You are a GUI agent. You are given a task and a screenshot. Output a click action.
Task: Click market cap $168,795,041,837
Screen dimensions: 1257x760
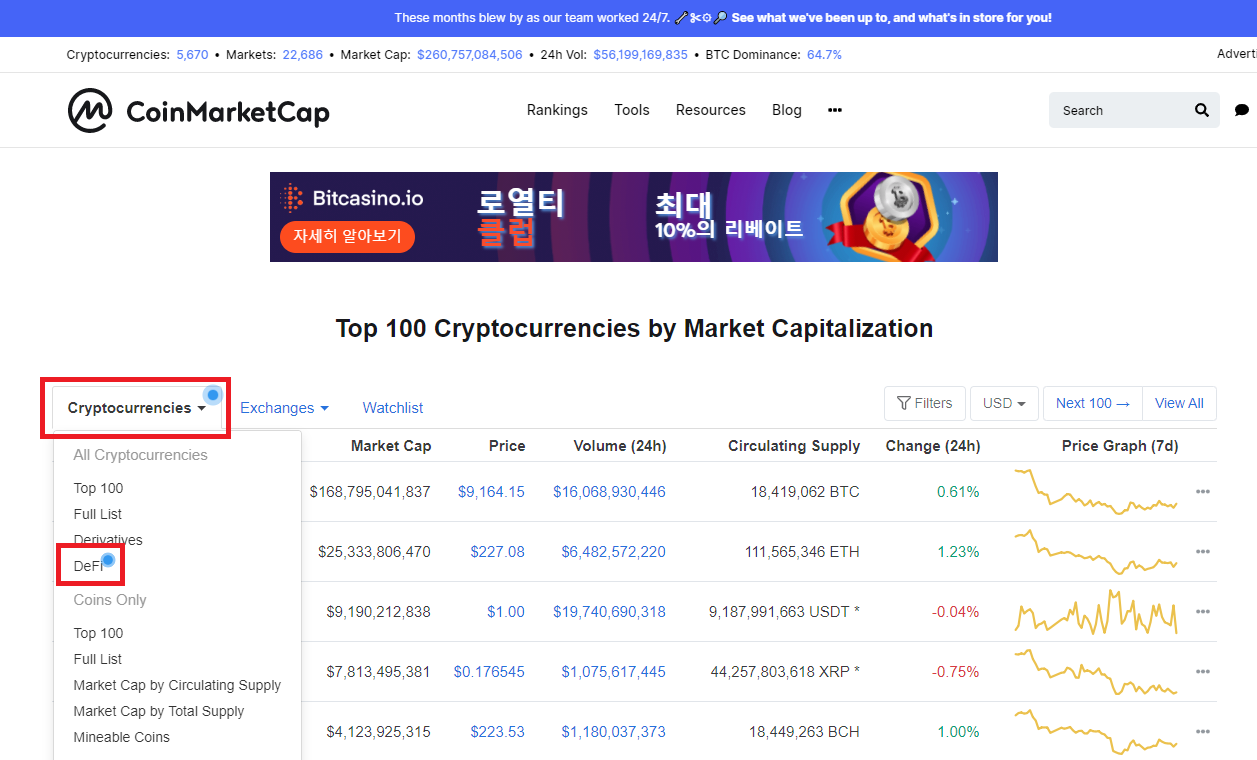(x=370, y=492)
